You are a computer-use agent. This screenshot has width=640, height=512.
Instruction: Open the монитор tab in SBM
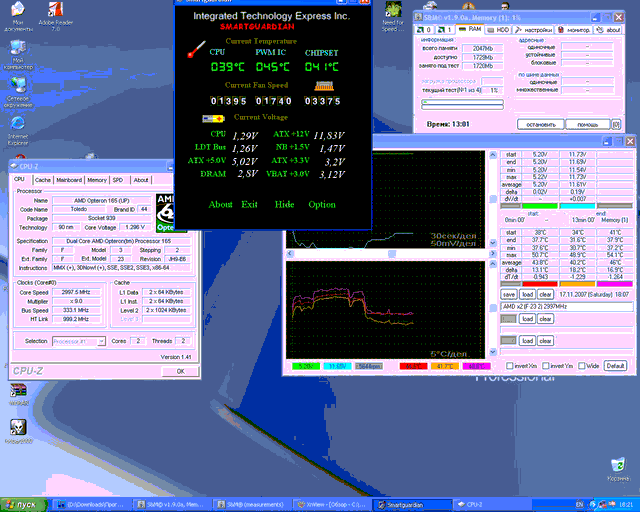(x=574, y=30)
